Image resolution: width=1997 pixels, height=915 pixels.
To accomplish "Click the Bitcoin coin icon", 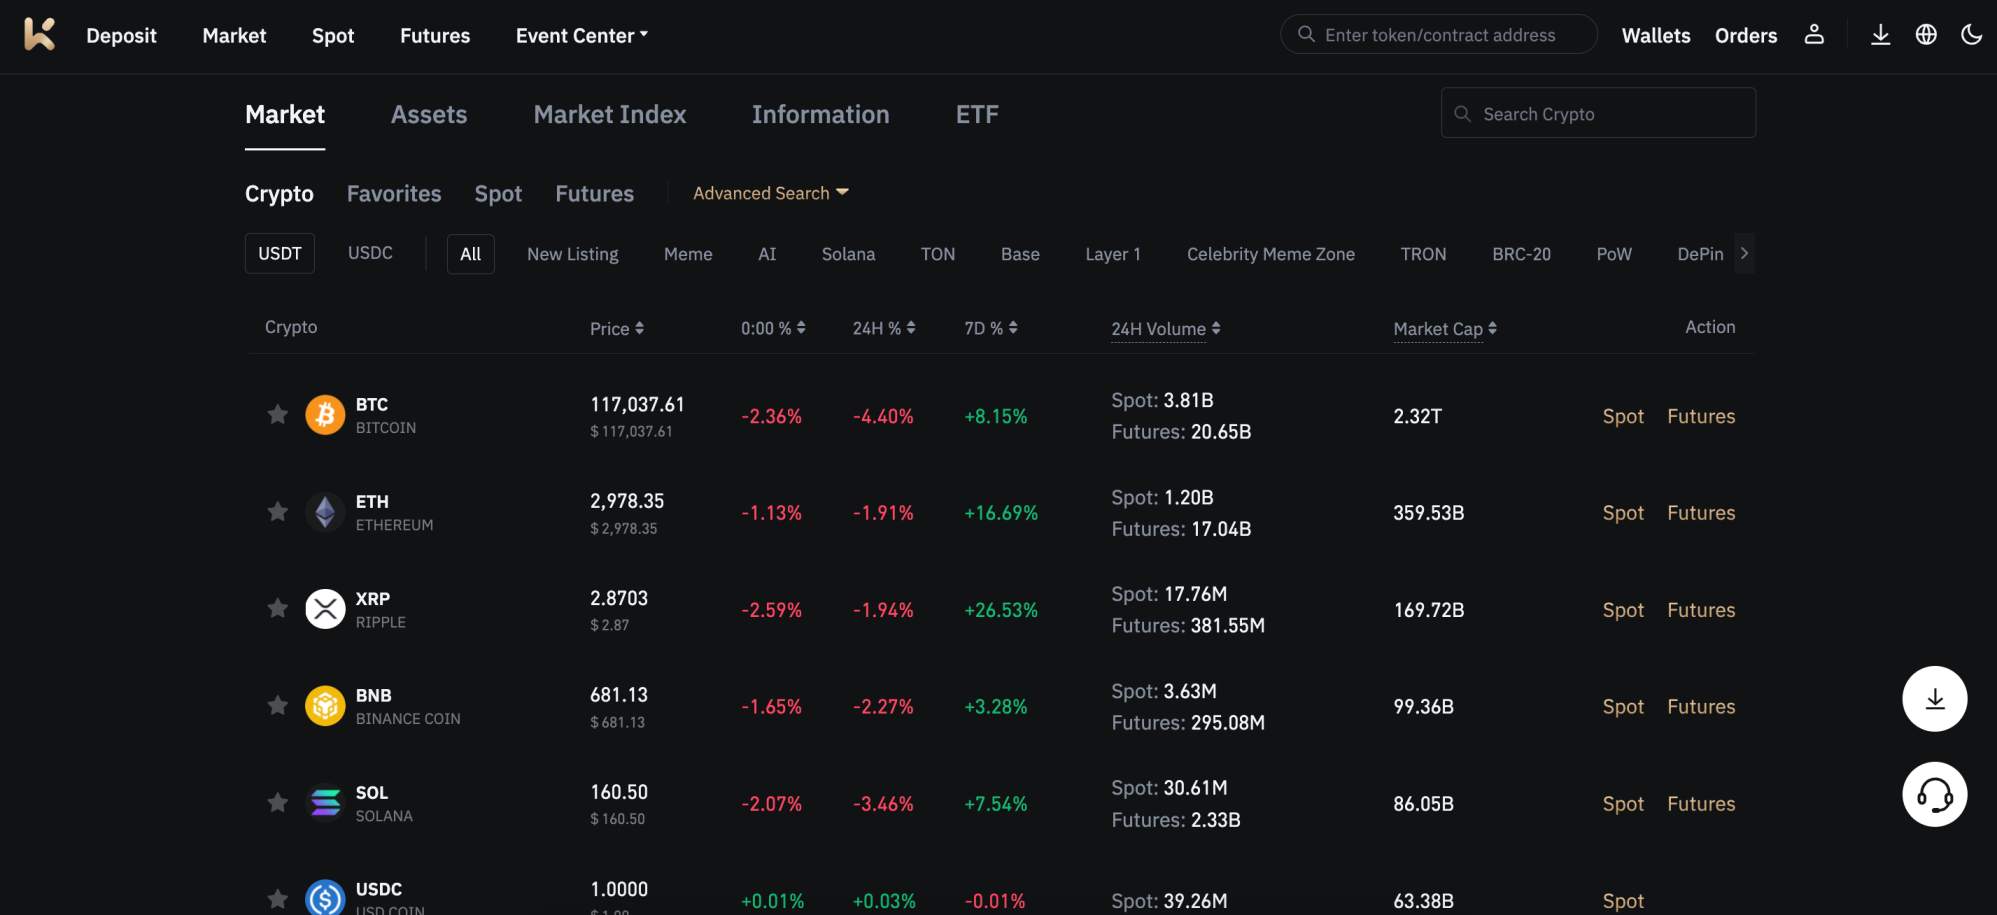I will (325, 414).
